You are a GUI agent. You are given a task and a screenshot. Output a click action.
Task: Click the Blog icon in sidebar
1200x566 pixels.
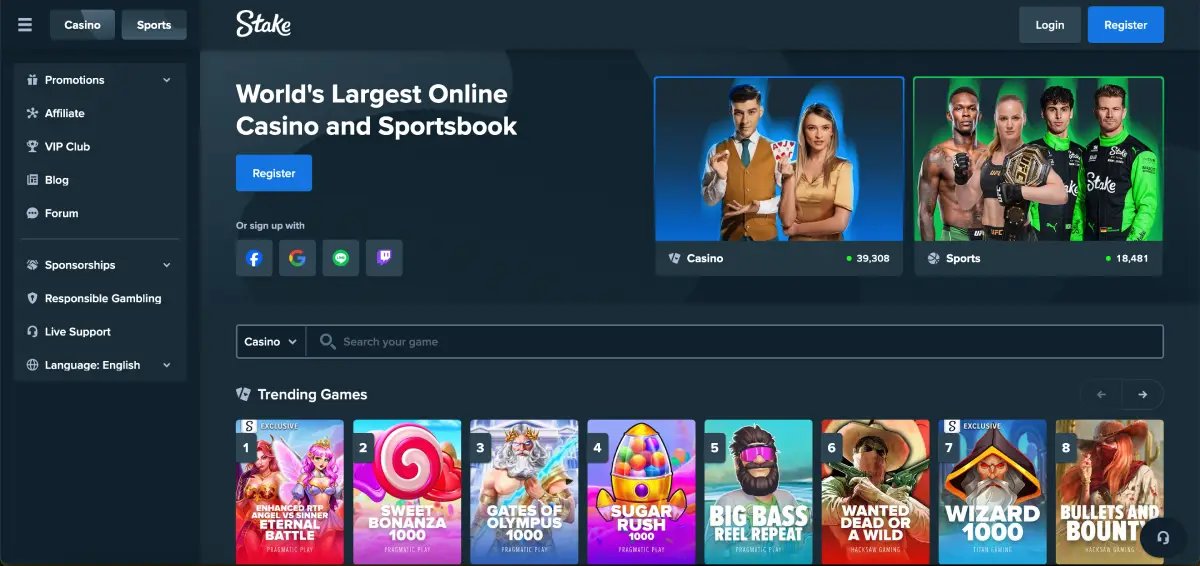tap(33, 180)
